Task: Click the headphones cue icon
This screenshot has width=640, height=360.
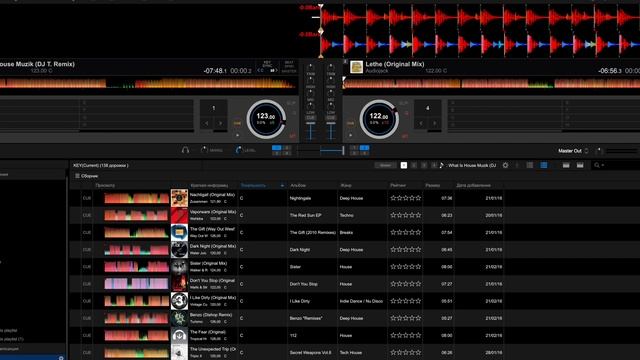Action: pyautogui.click(x=185, y=150)
